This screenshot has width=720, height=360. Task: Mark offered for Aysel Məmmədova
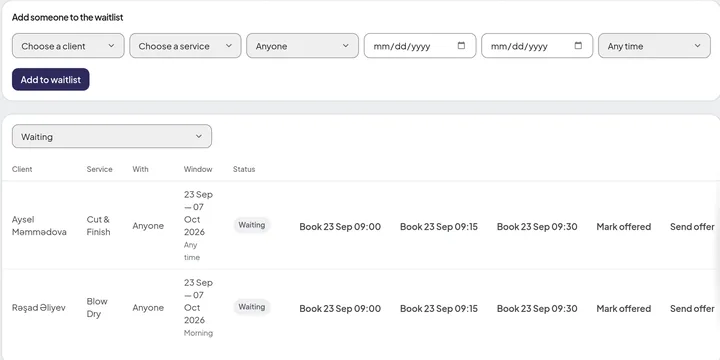(624, 226)
